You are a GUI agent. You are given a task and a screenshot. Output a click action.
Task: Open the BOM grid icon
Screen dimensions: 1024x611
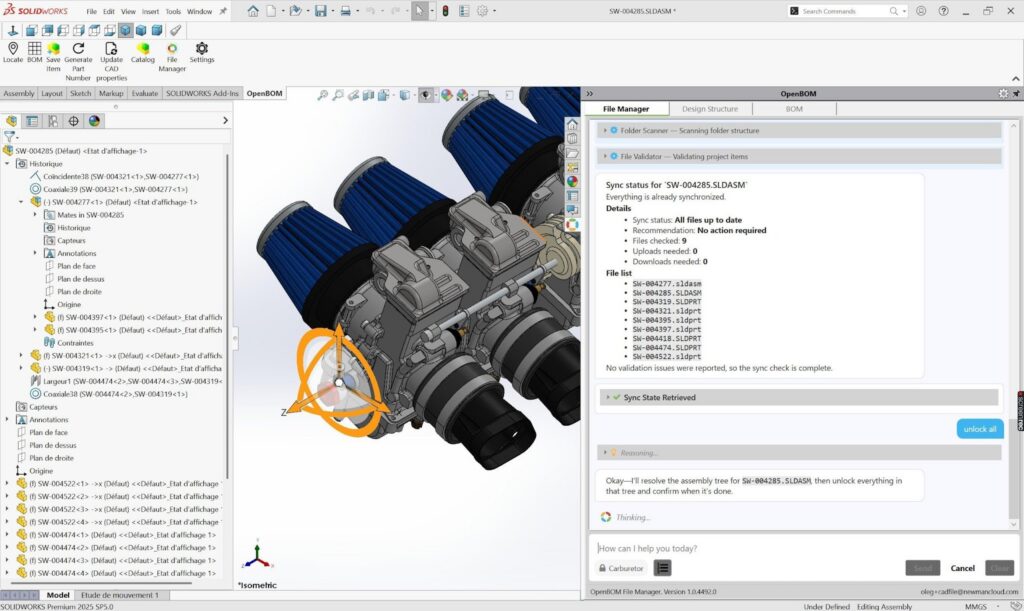pos(34,48)
